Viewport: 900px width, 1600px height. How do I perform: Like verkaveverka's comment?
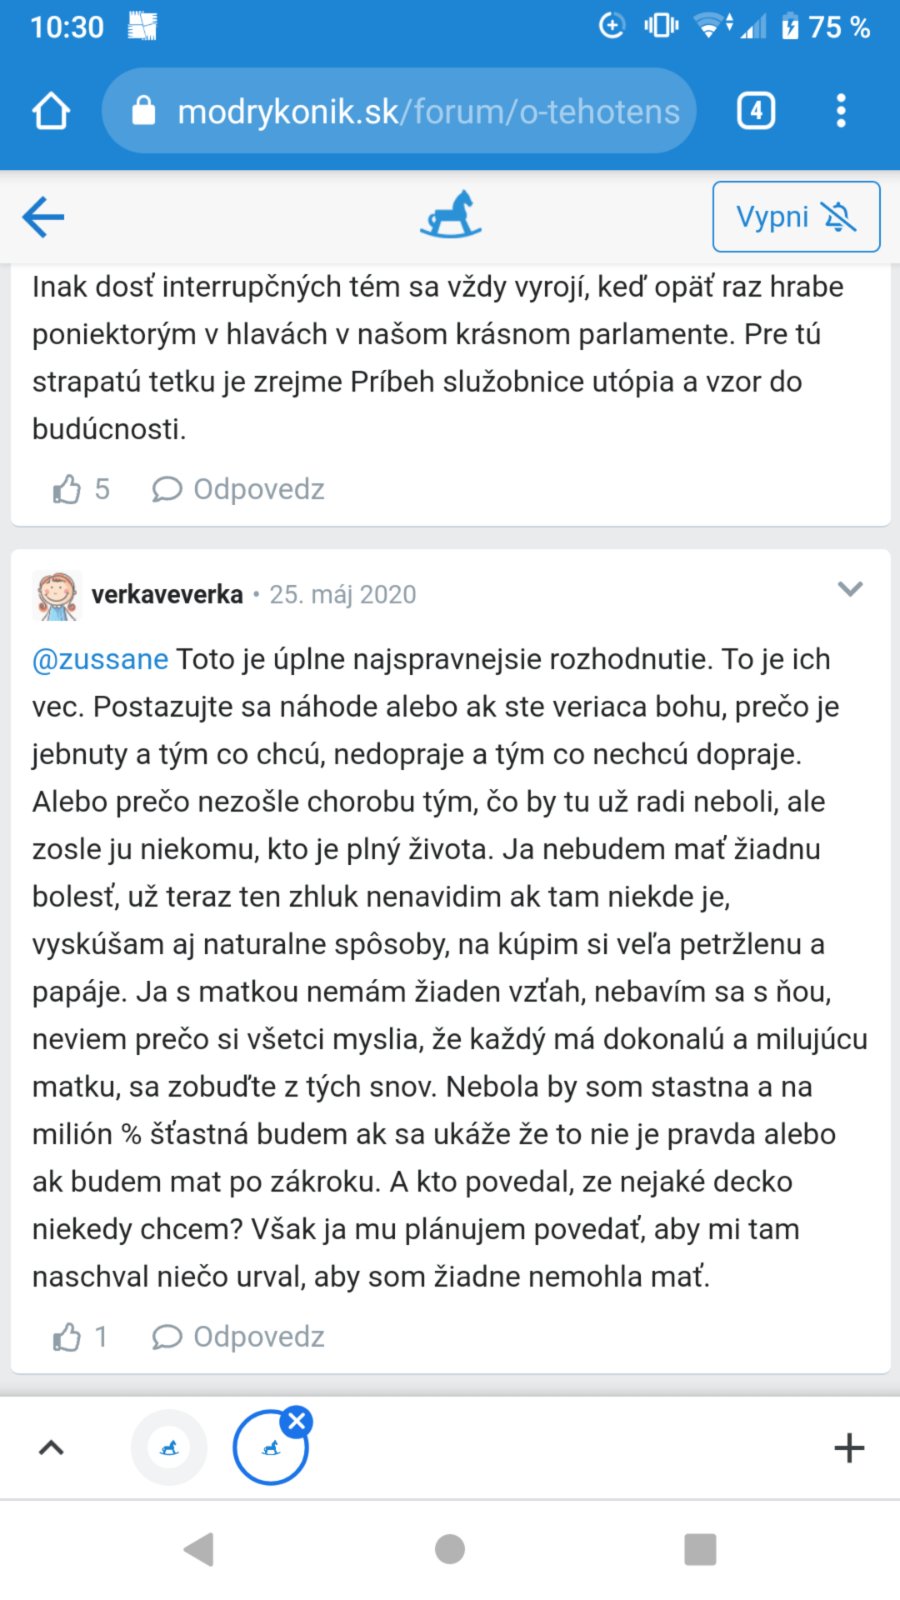68,1337
